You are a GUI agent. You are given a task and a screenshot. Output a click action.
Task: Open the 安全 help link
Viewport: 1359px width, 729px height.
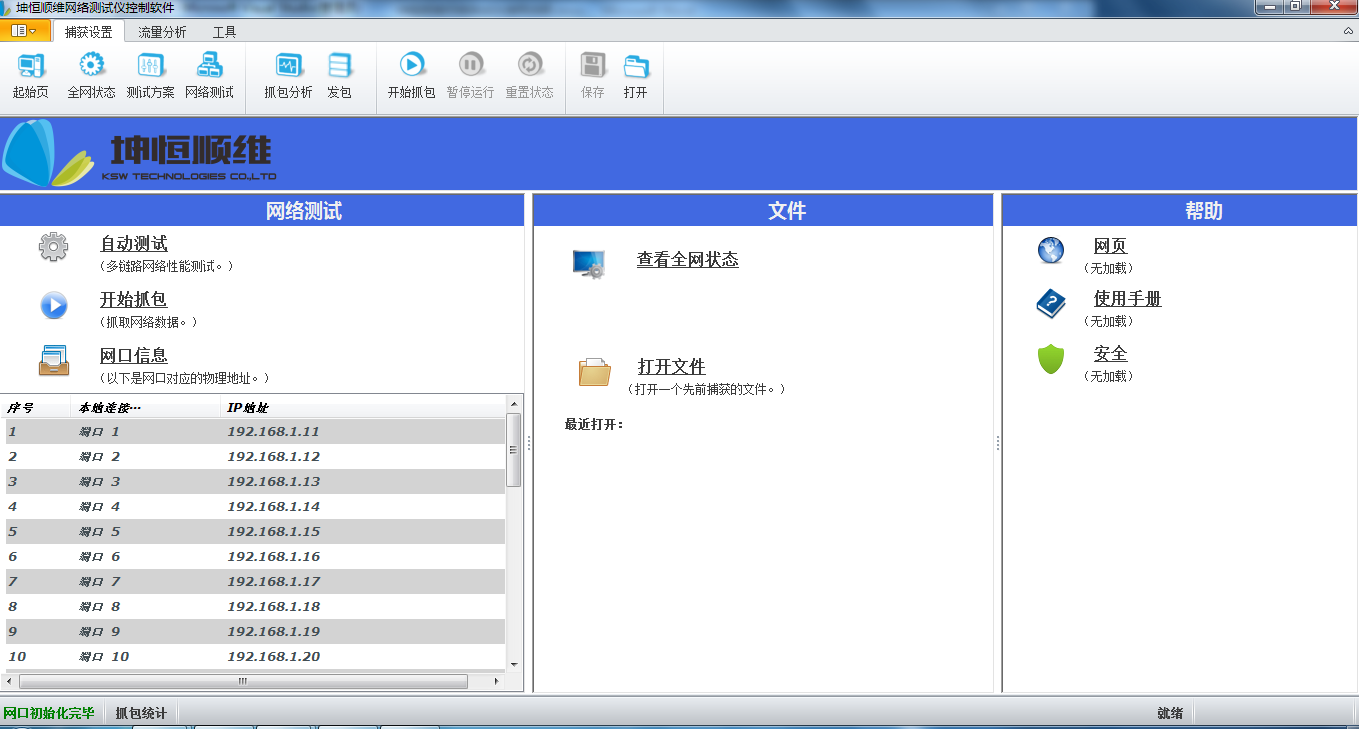click(1111, 354)
